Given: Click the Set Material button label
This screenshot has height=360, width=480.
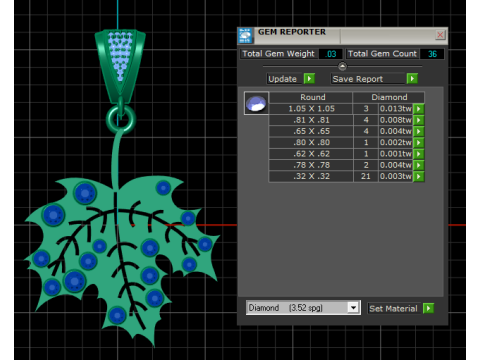Looking at the screenshot, I should tap(393, 309).
